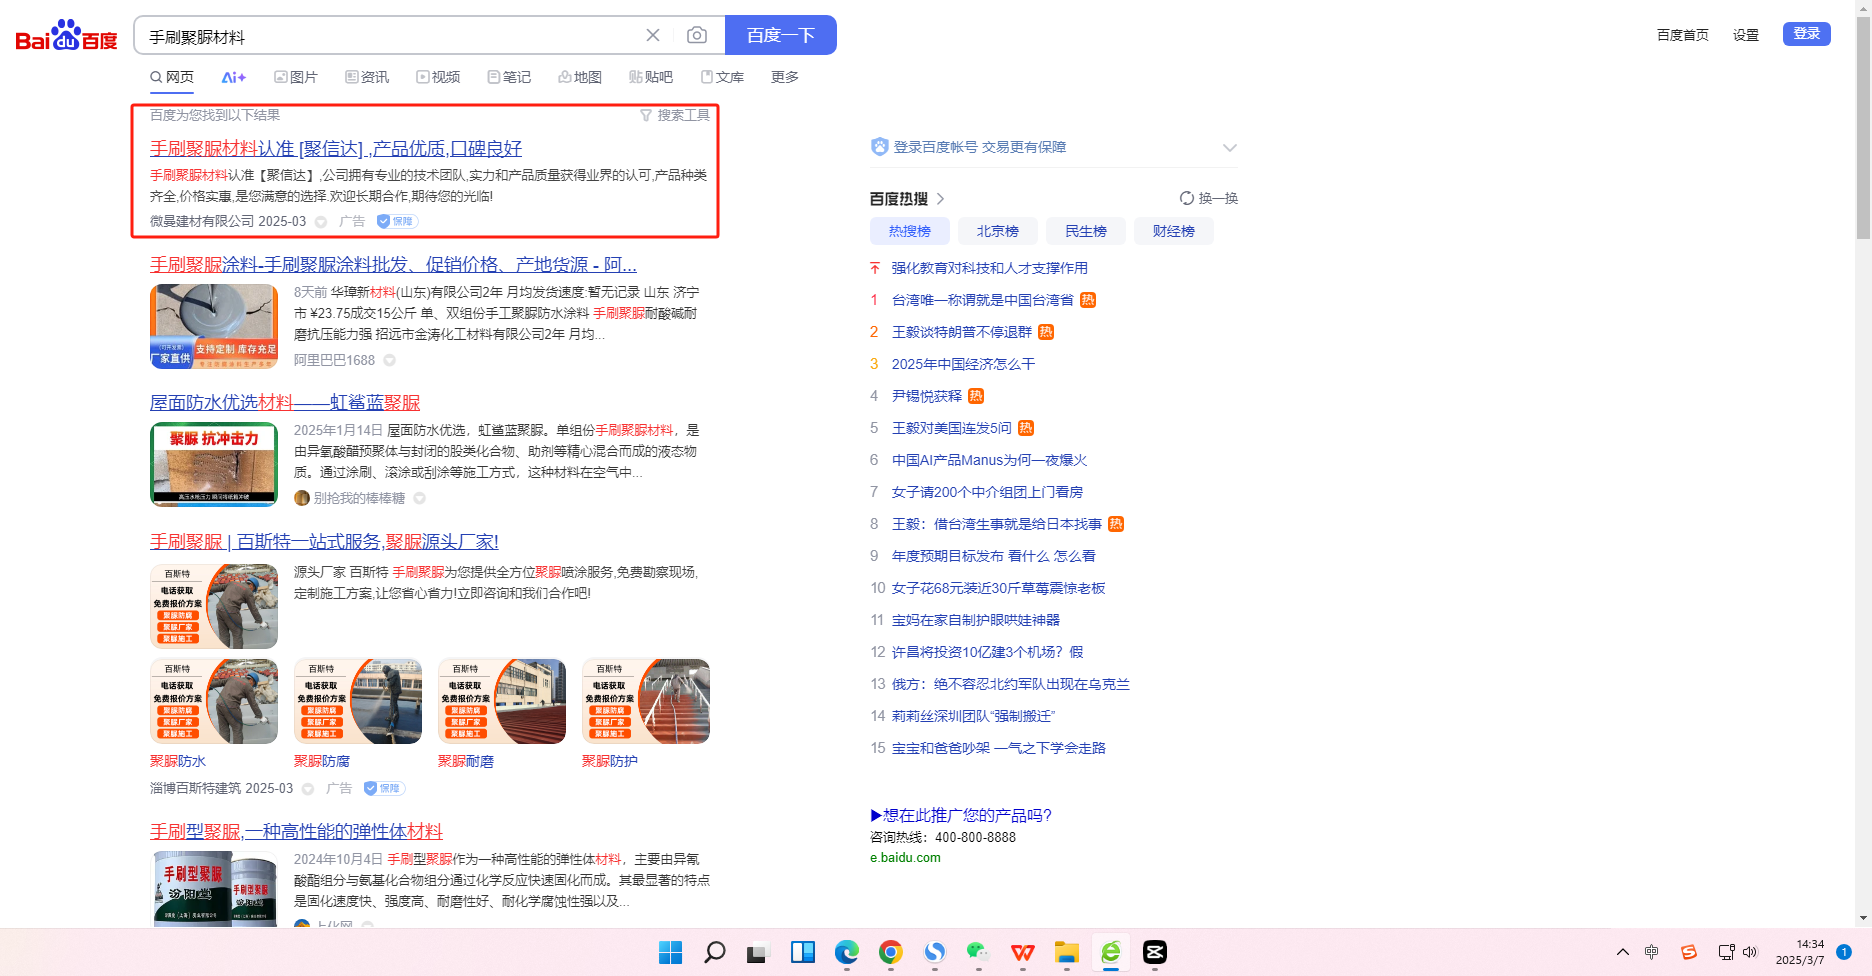Viewport: 1872px width, 976px height.
Task: Expand options beside 淄博百斯特建筑 2025-03
Action: tap(308, 789)
